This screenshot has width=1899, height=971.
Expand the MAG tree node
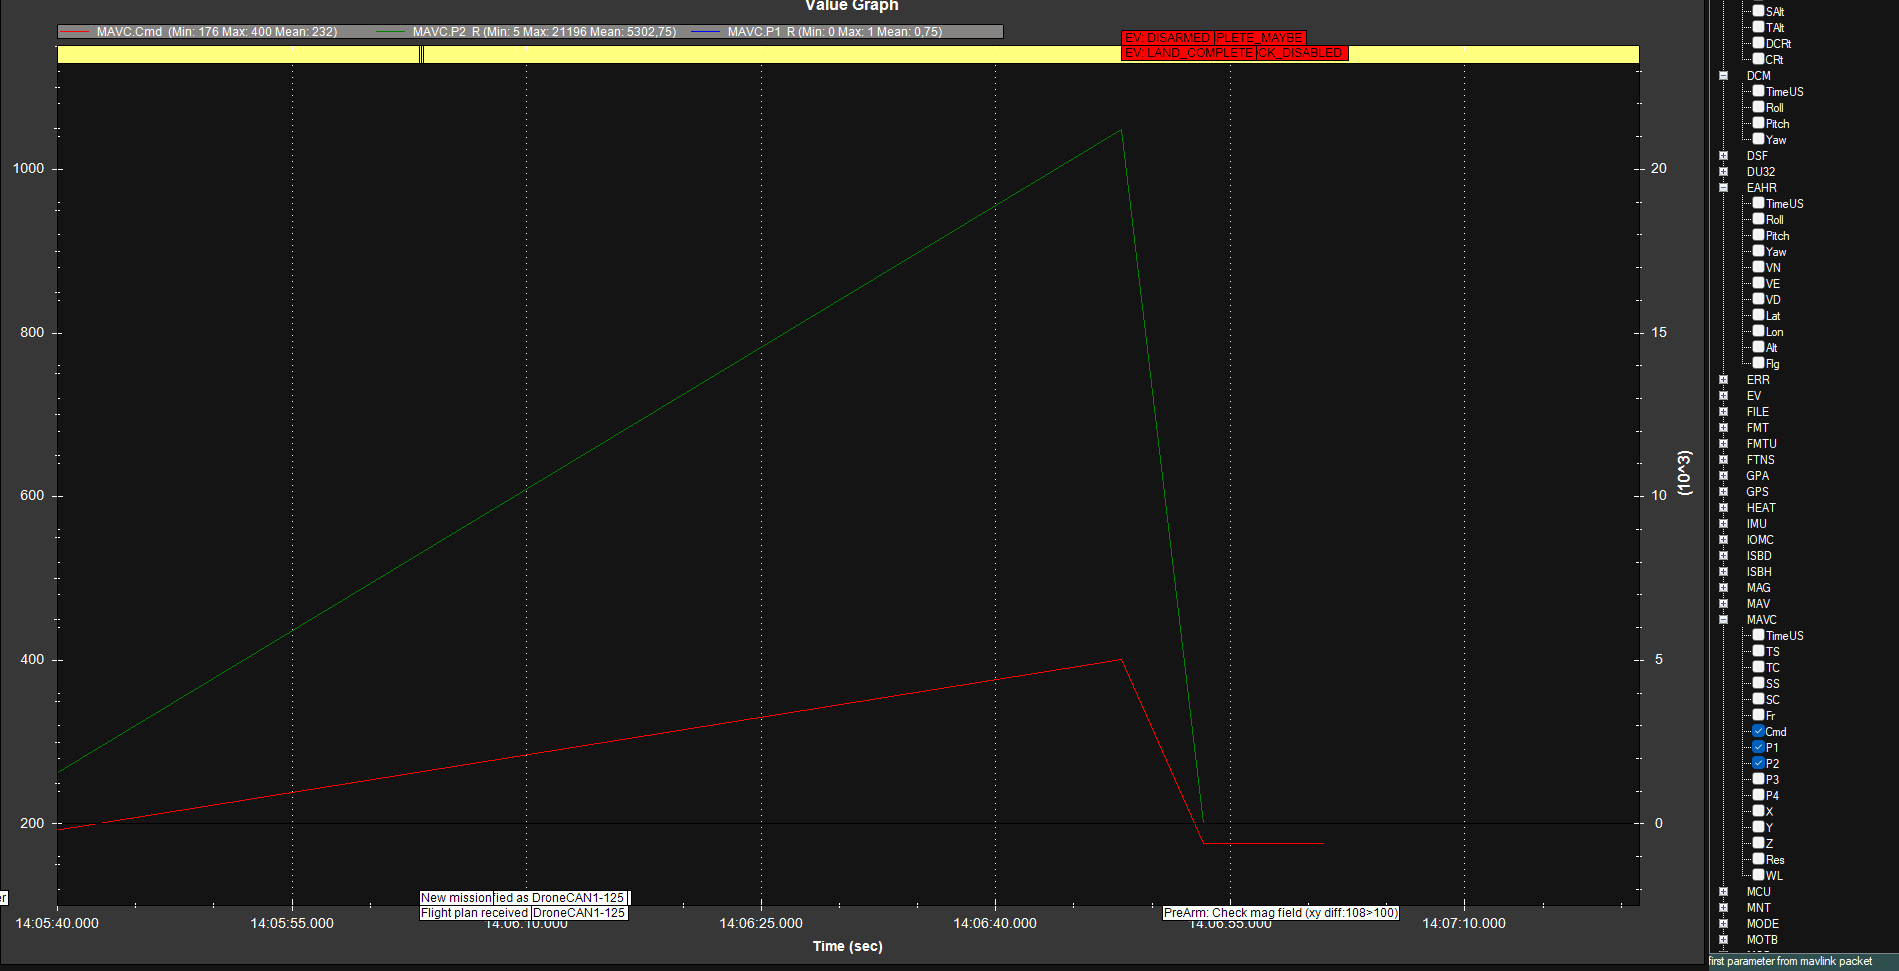point(1723,588)
